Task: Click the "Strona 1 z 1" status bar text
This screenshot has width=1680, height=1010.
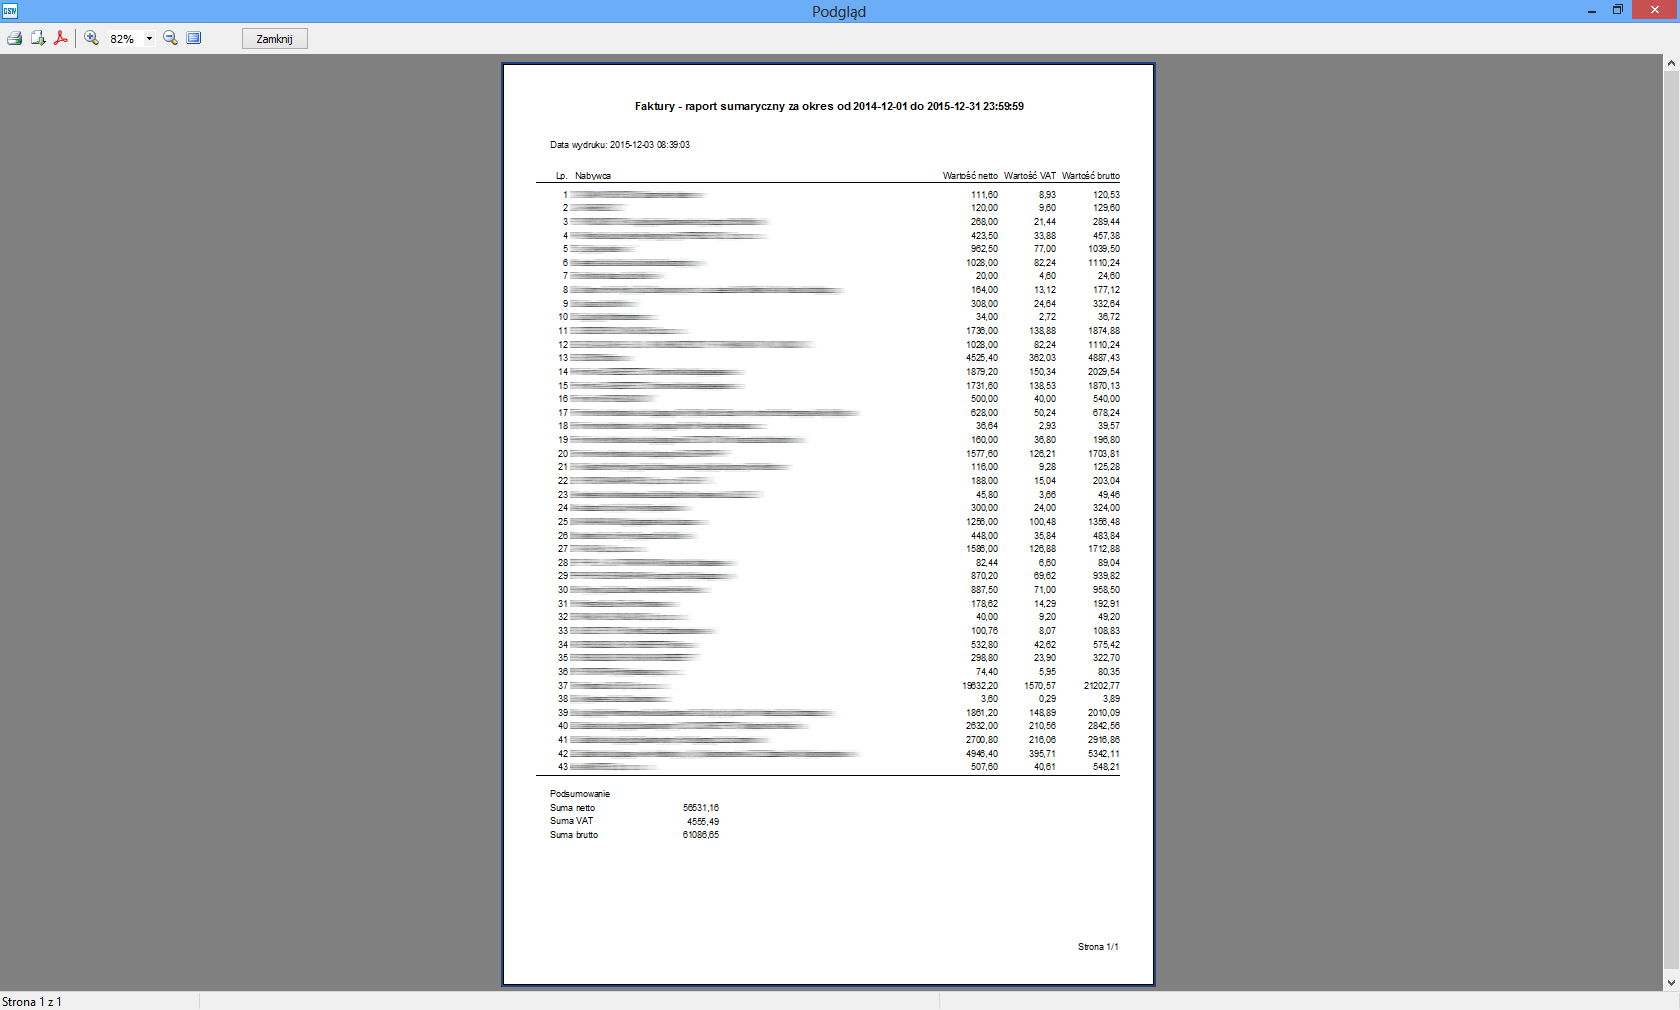Action: click(x=32, y=1002)
